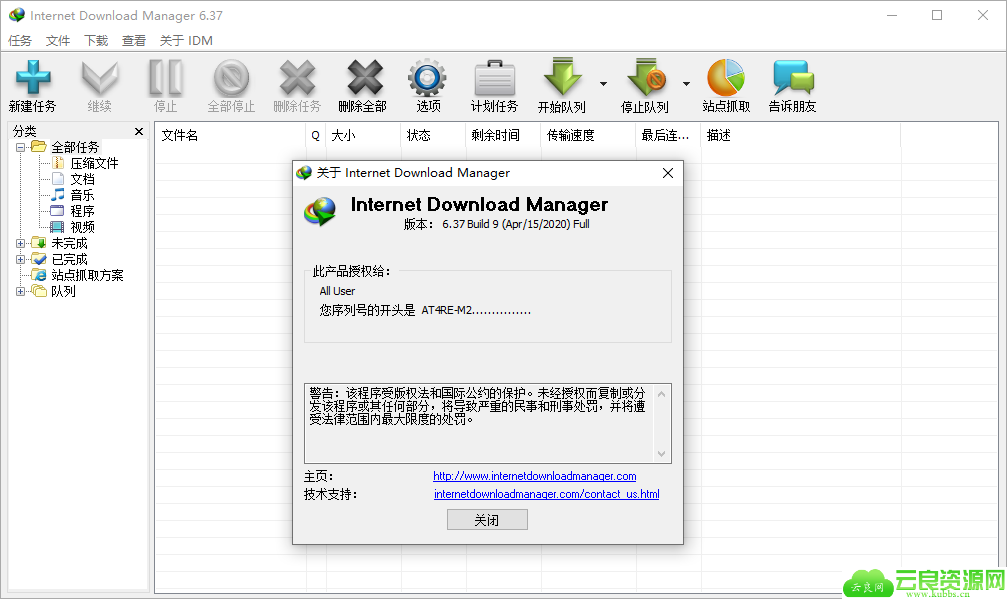Sort by 最后连... column header
The height and width of the screenshot is (599, 1007).
668,135
